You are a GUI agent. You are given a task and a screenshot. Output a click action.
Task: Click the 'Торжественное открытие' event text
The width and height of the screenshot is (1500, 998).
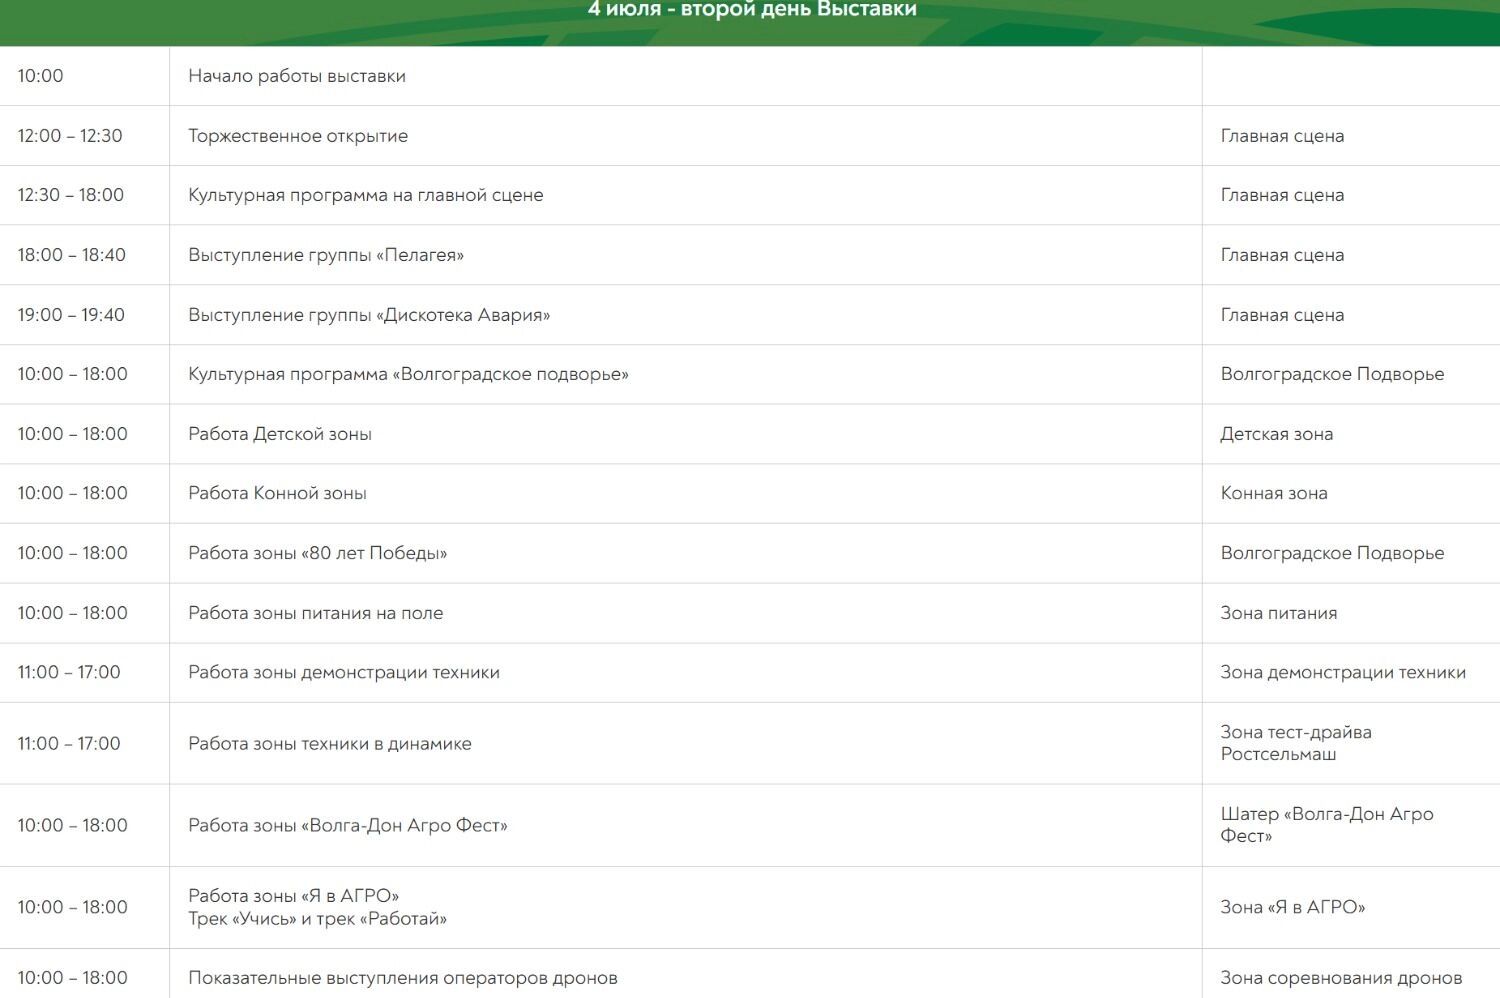[x=298, y=136]
